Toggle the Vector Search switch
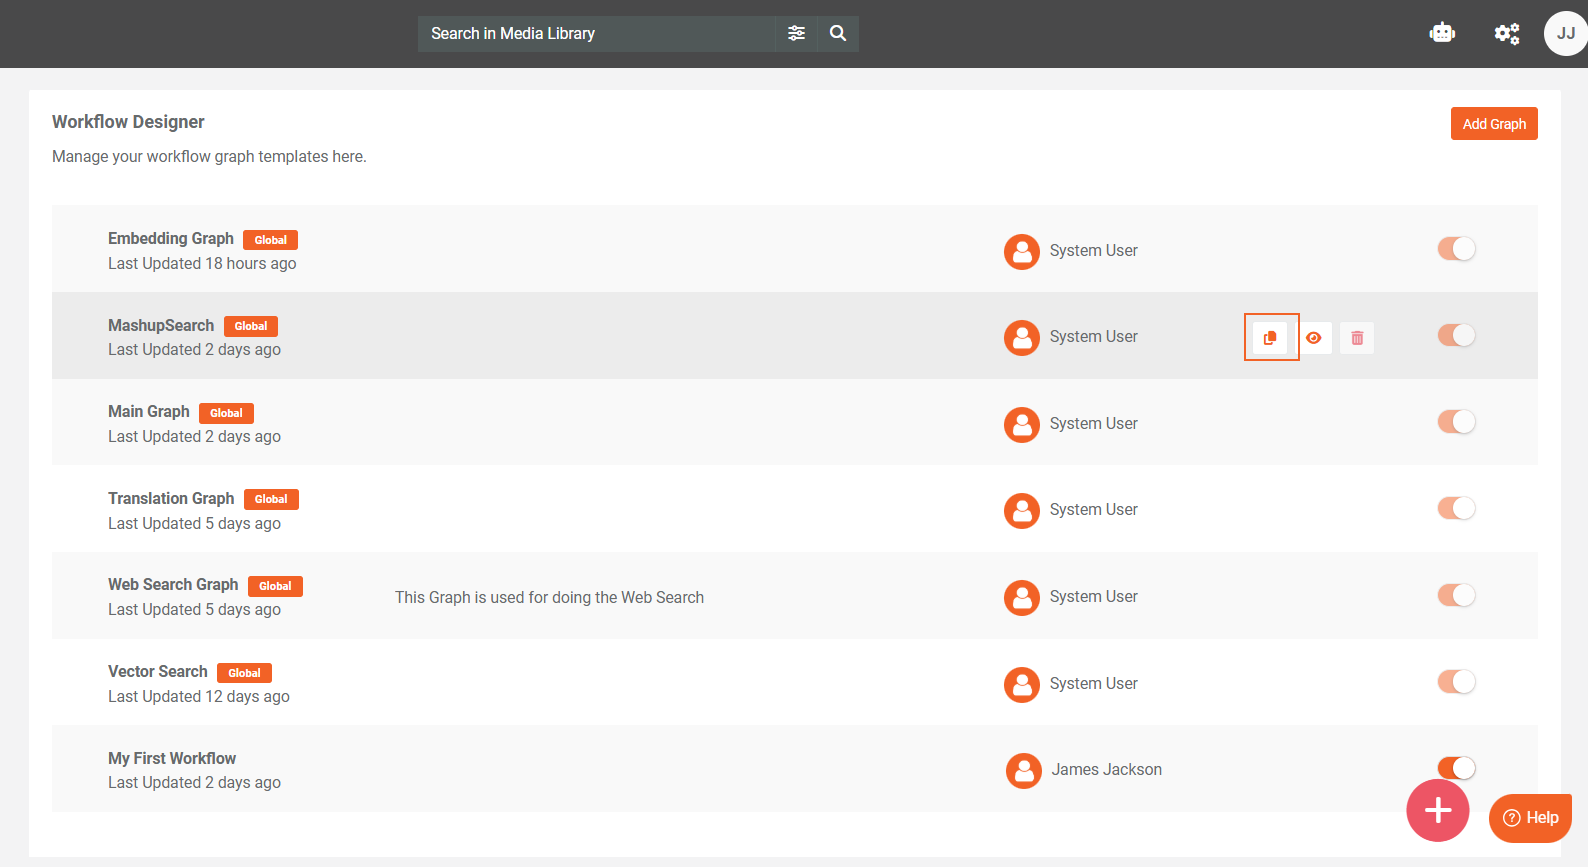1588x867 pixels. pos(1456,682)
